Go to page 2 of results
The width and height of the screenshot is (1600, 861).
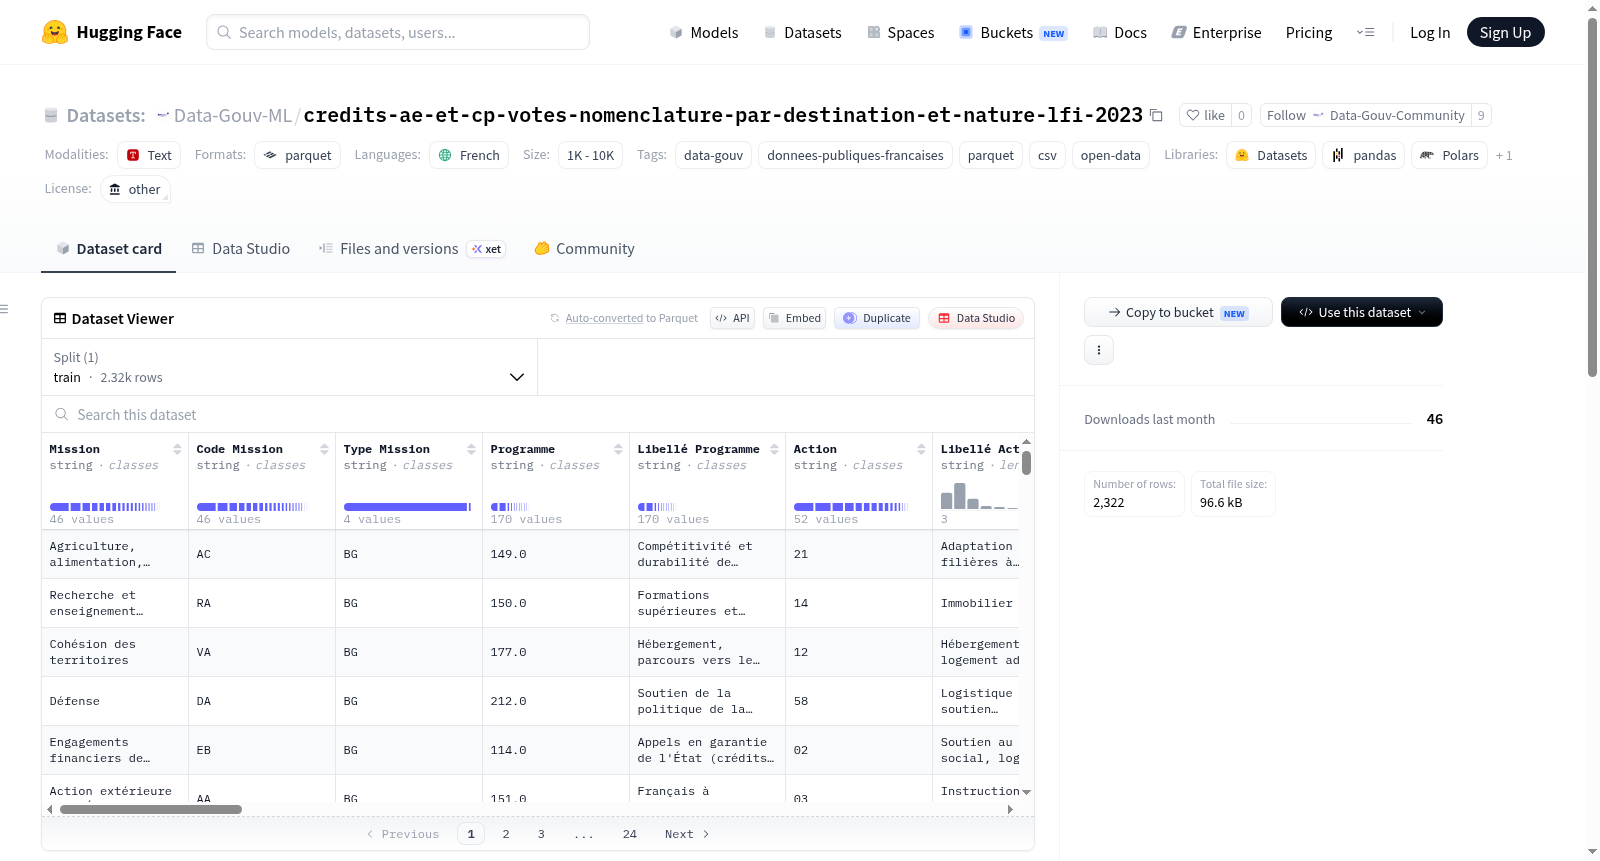[506, 834]
